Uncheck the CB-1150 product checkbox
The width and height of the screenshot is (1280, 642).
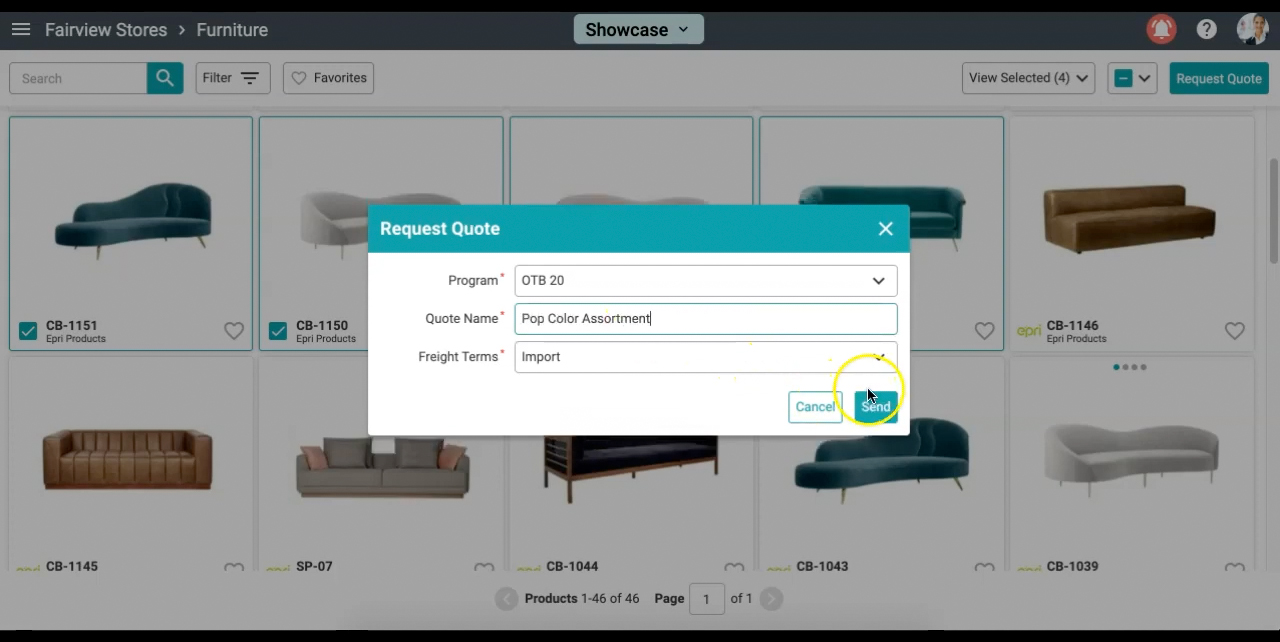[x=278, y=331]
